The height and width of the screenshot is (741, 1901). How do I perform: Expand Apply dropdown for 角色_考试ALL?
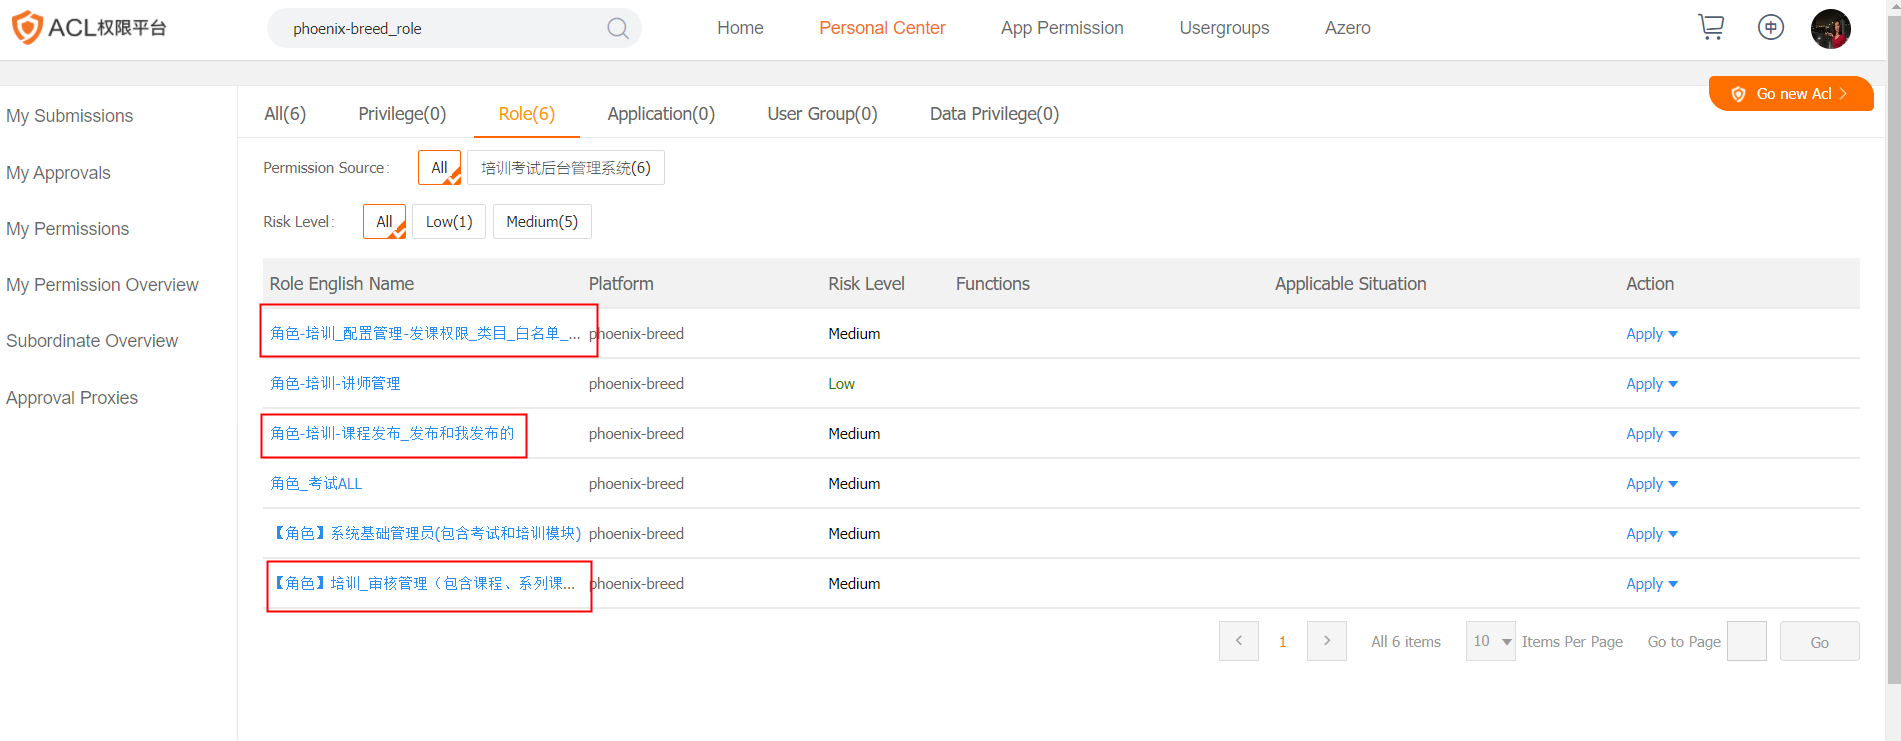tap(1652, 483)
